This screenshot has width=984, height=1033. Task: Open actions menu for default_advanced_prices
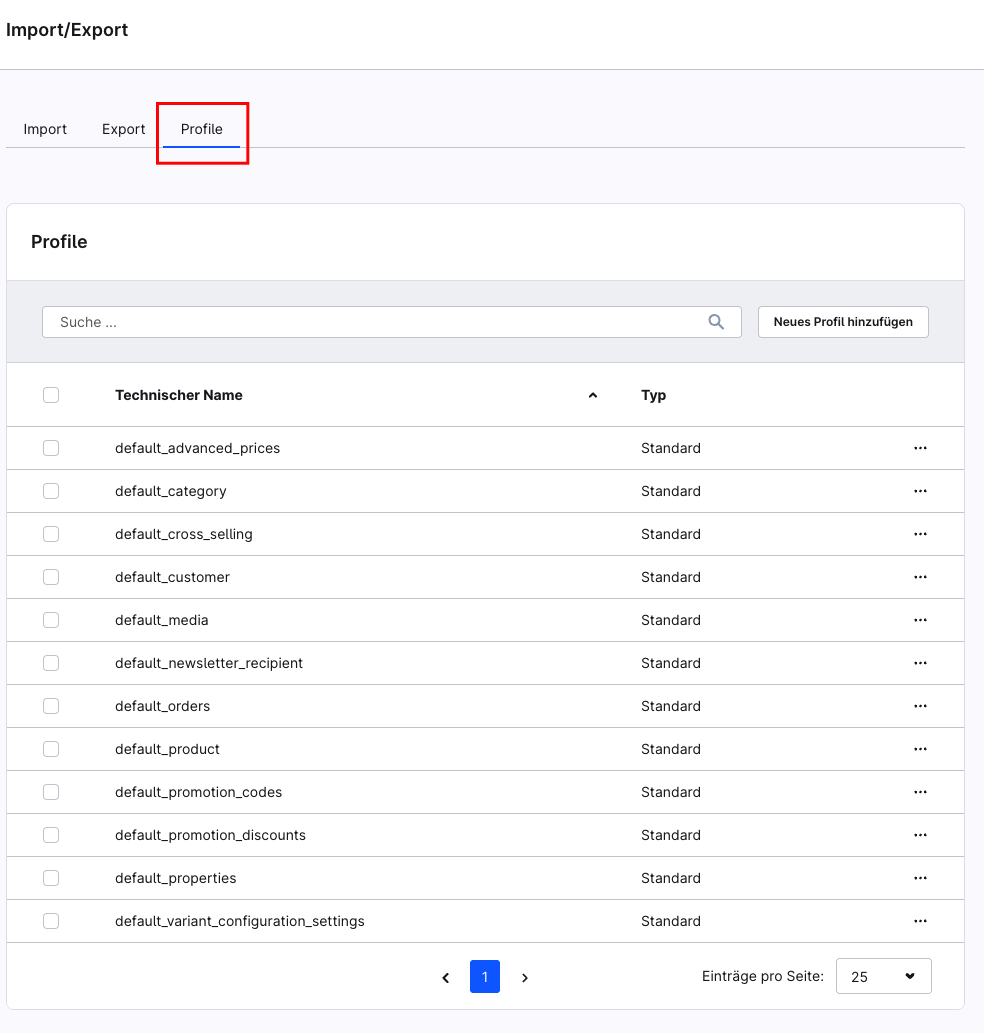[920, 448]
